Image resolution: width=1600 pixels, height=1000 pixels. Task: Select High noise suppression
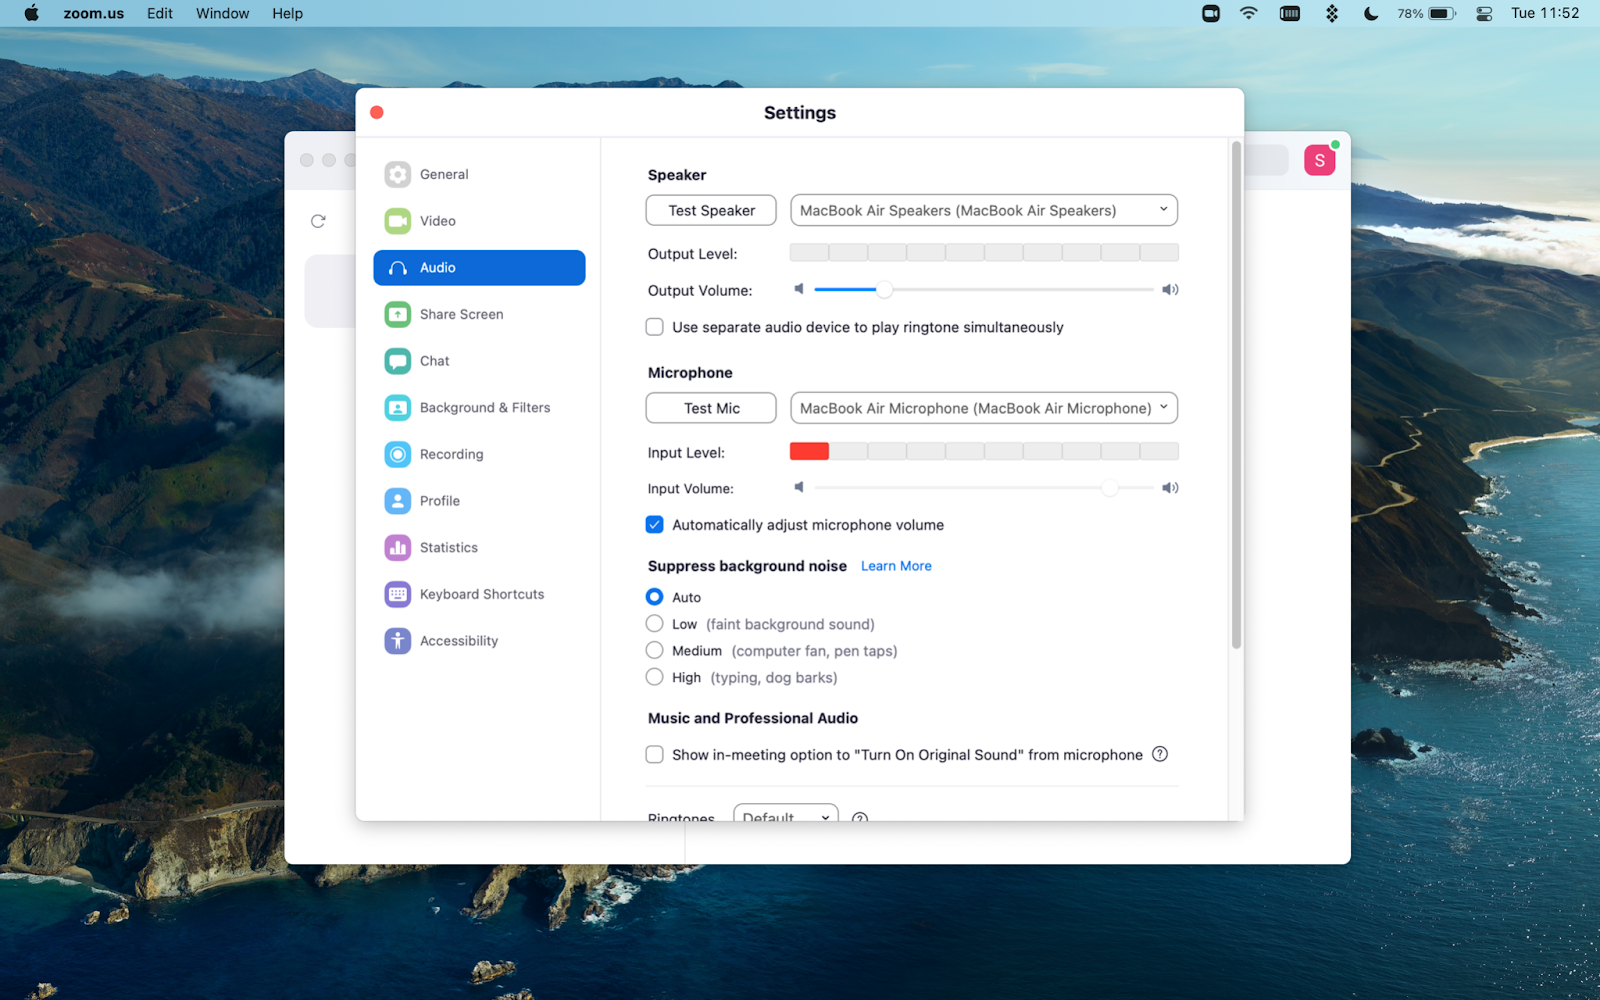pos(654,677)
